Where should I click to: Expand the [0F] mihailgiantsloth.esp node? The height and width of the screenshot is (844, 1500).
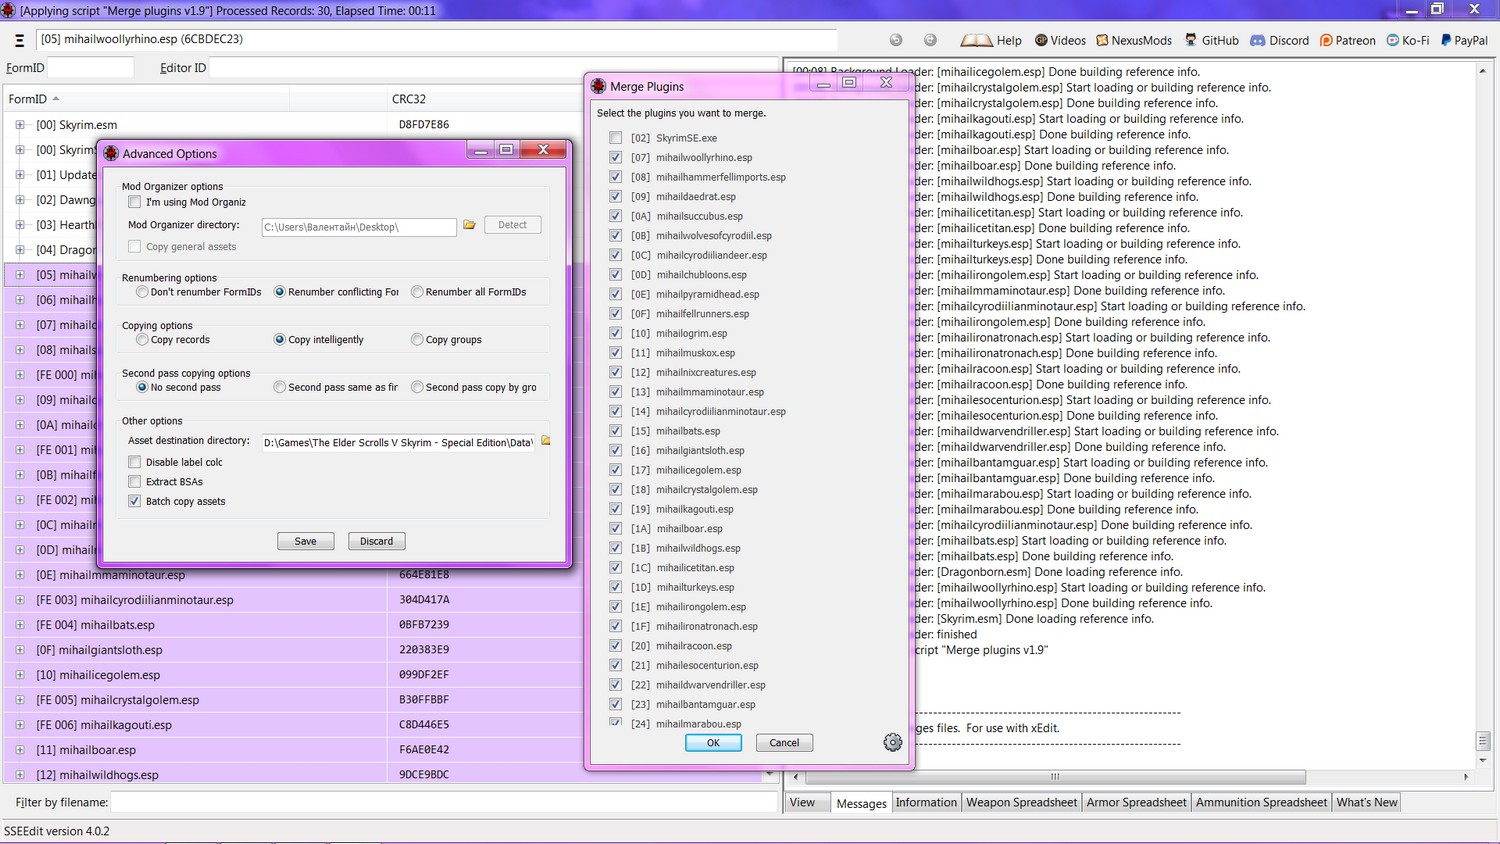tap(20, 650)
